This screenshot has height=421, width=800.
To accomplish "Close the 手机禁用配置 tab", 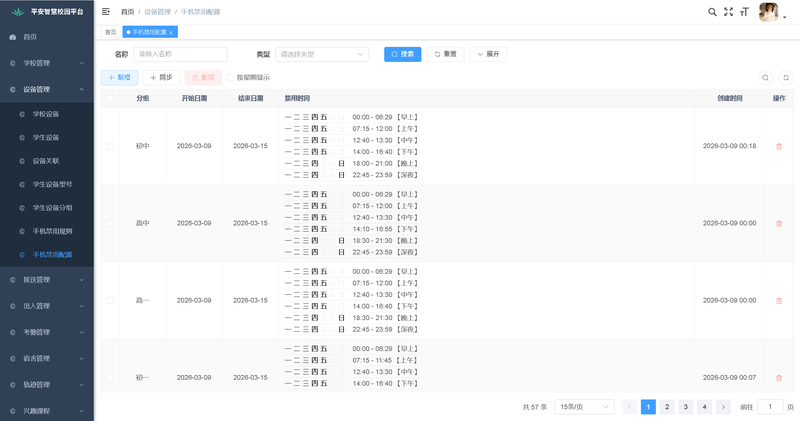I will click(x=171, y=33).
